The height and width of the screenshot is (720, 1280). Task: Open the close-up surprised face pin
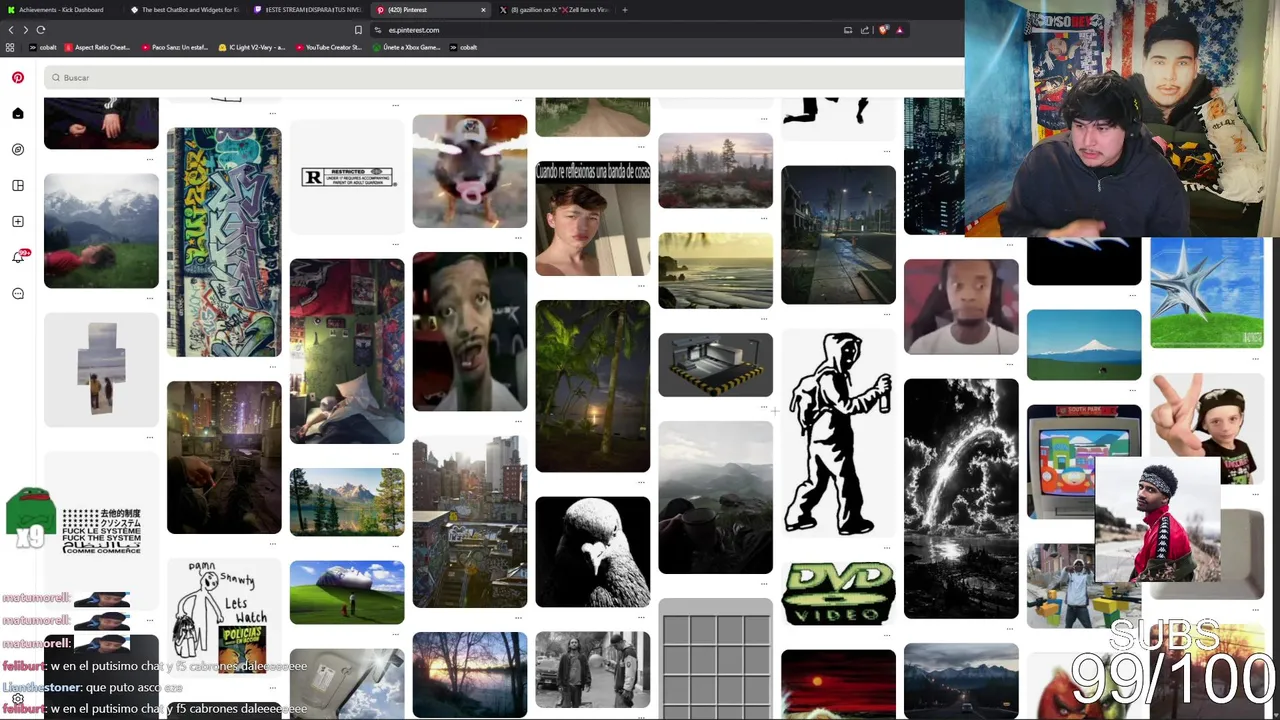[x=470, y=331]
